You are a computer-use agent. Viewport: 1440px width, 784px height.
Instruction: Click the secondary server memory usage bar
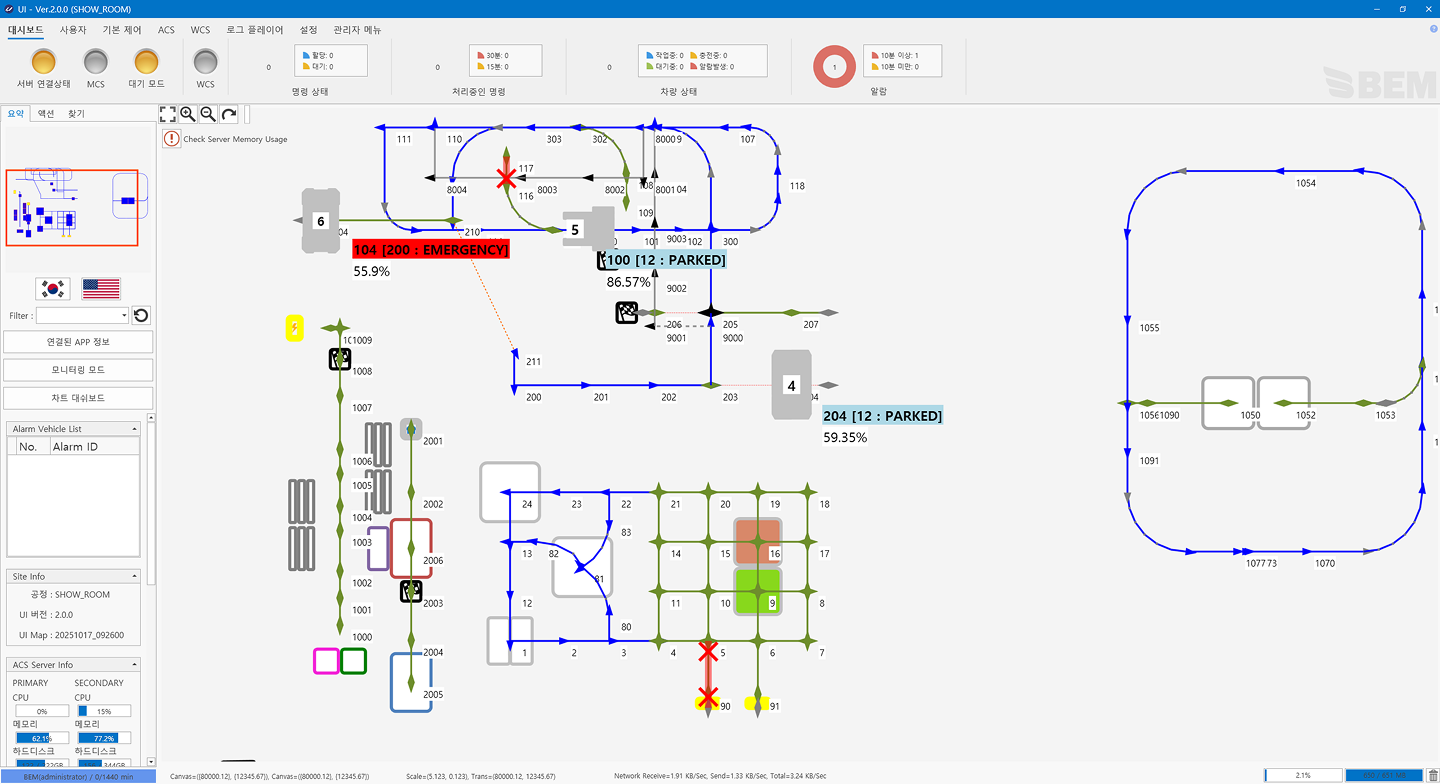[104, 738]
